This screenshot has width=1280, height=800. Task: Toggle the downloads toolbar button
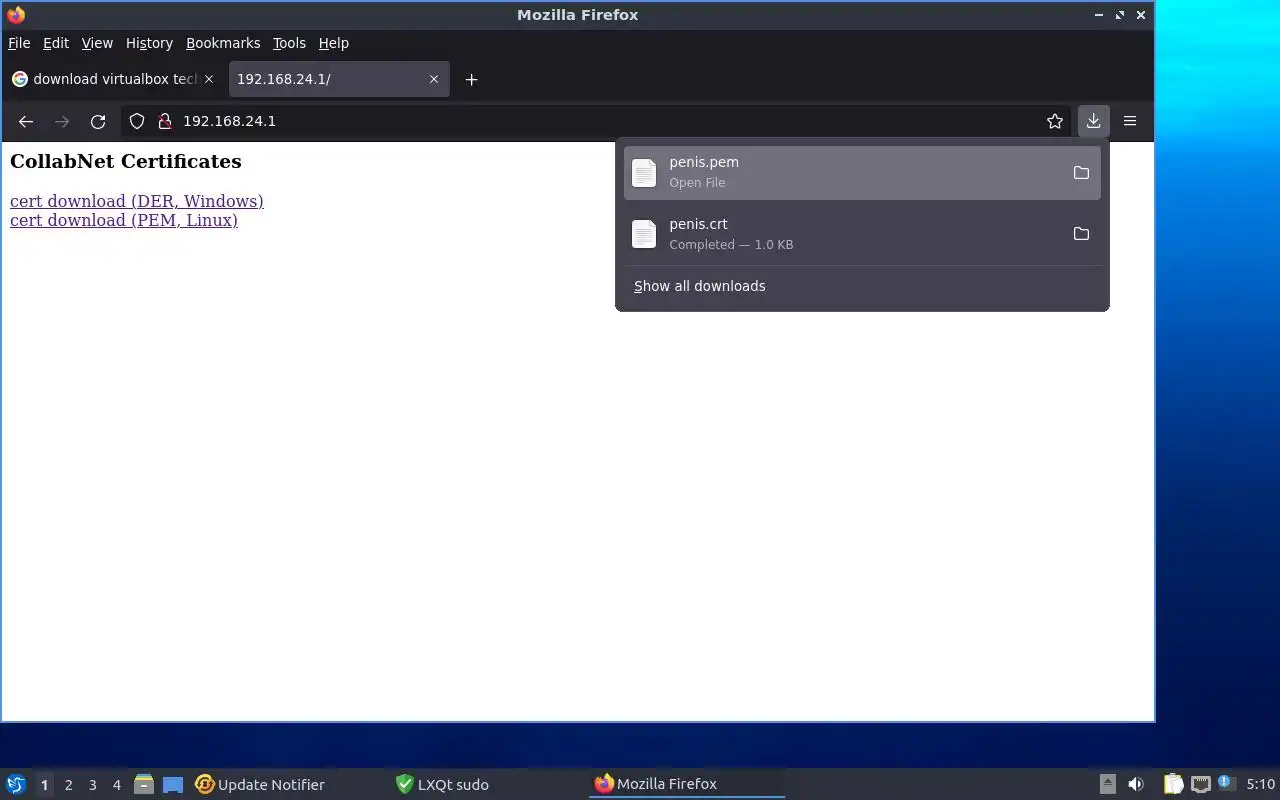click(x=1093, y=121)
